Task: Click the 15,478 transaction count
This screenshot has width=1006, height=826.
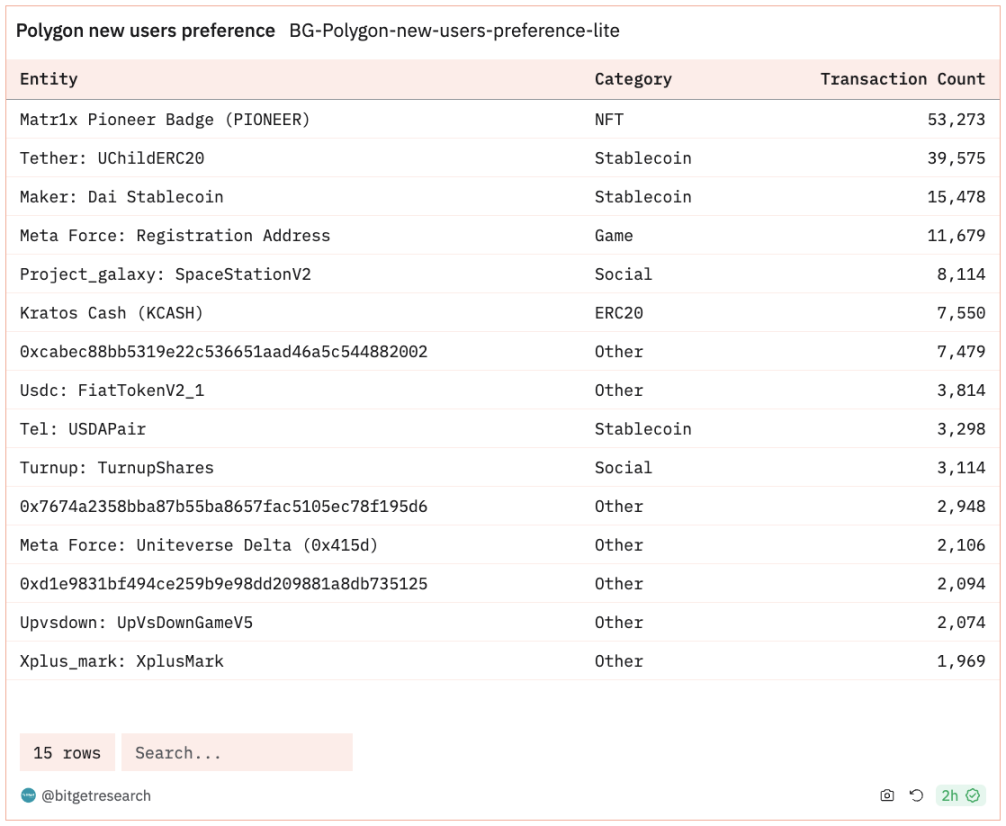Action: 957,197
